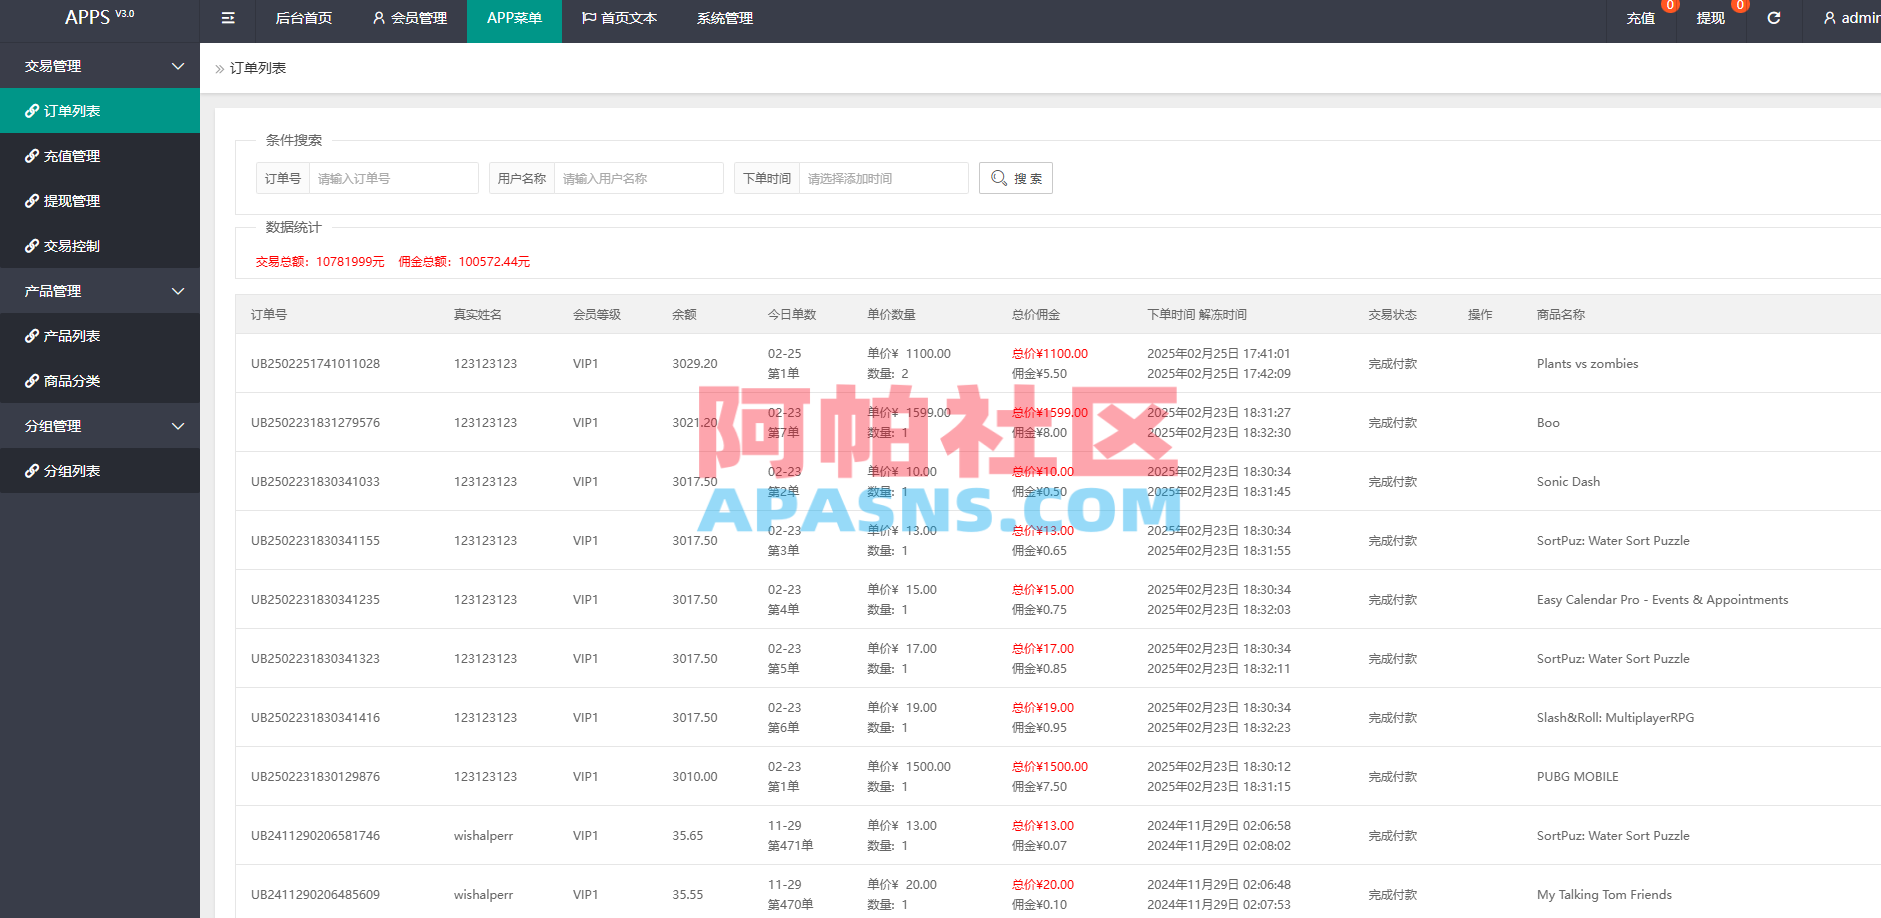1881x918 pixels.
Task: Open the admin account menu
Action: (1852, 18)
